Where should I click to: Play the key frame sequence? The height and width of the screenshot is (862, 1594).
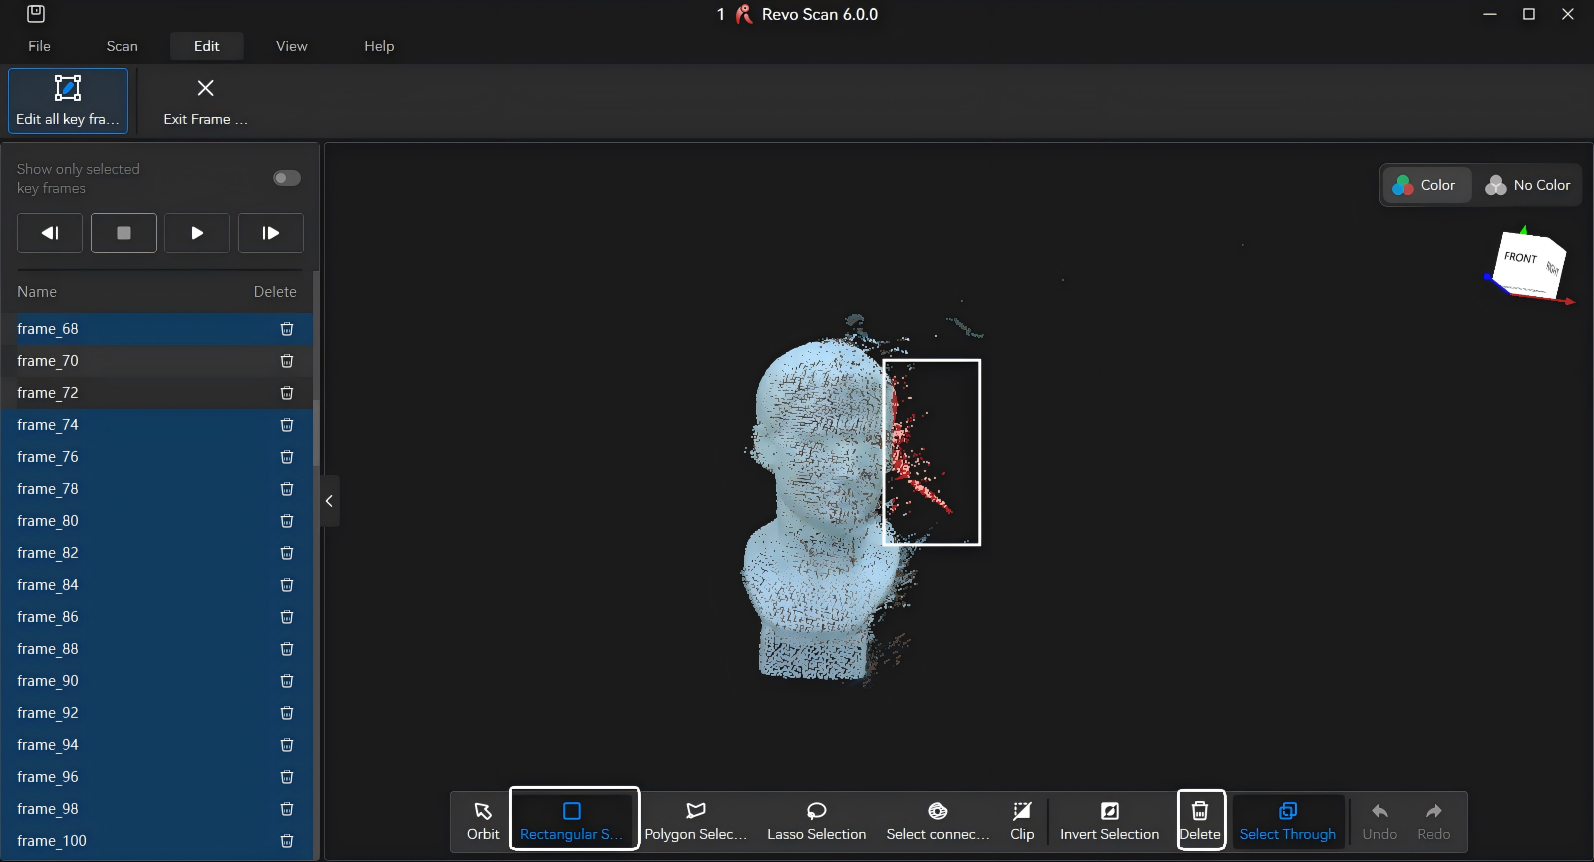pyautogui.click(x=197, y=233)
